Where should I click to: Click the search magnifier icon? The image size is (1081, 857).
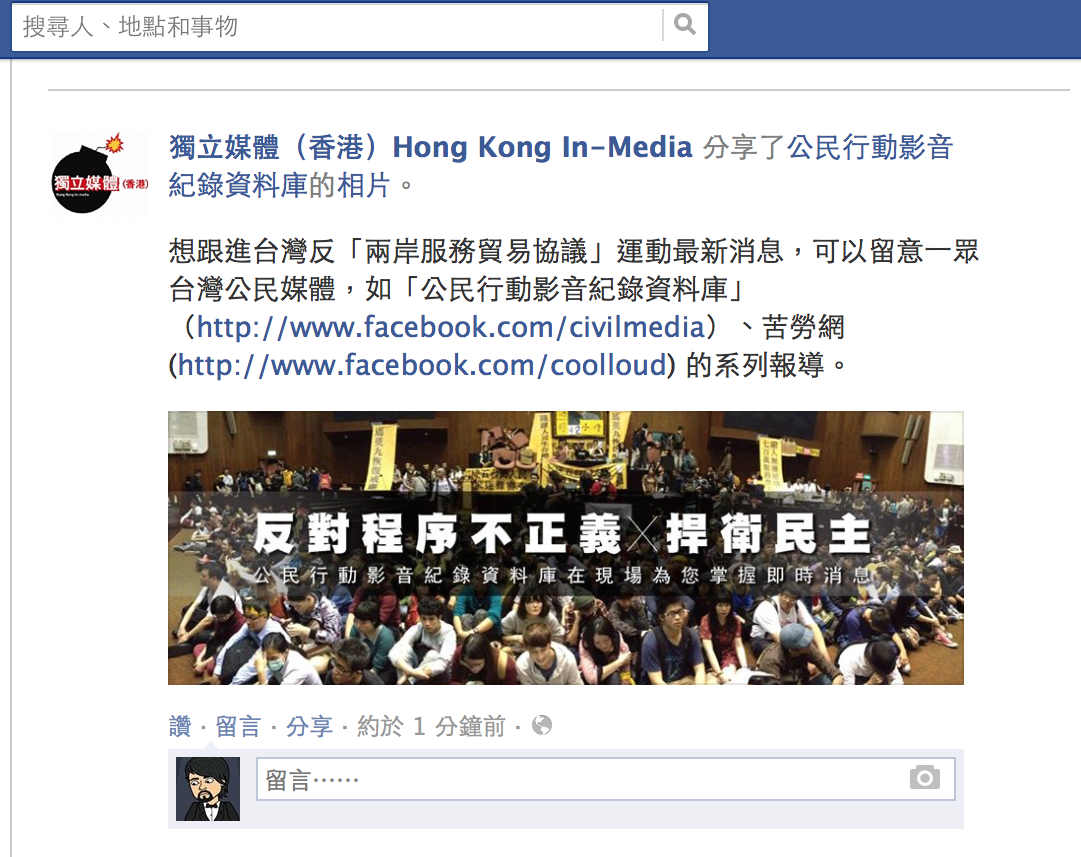pos(685,26)
